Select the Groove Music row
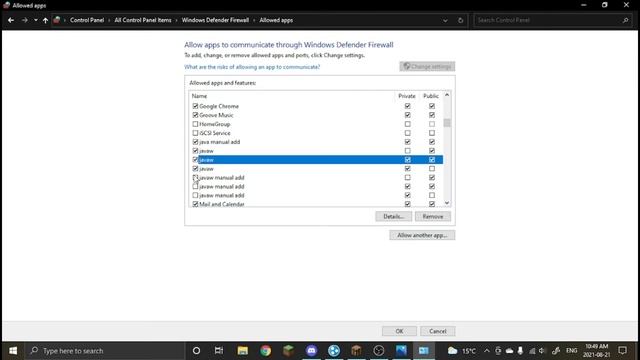The width and height of the screenshot is (640, 360). (317, 115)
